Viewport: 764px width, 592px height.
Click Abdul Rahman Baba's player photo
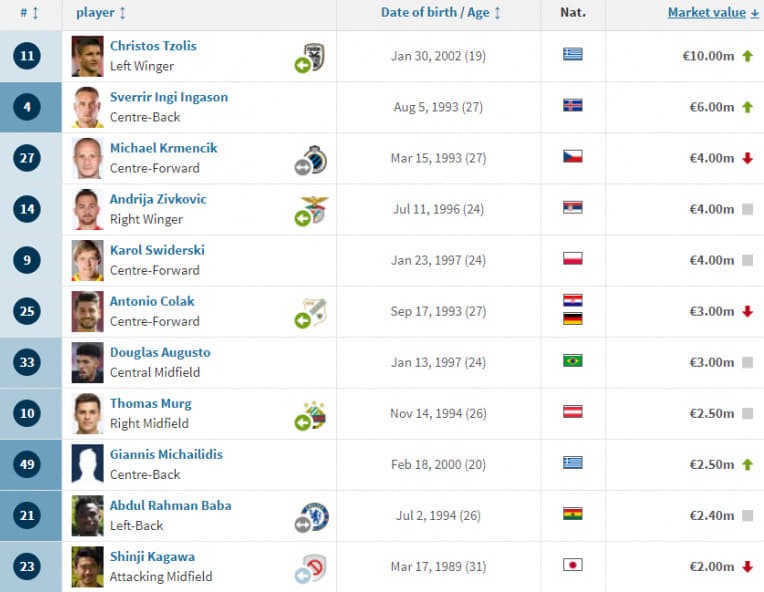pyautogui.click(x=87, y=515)
